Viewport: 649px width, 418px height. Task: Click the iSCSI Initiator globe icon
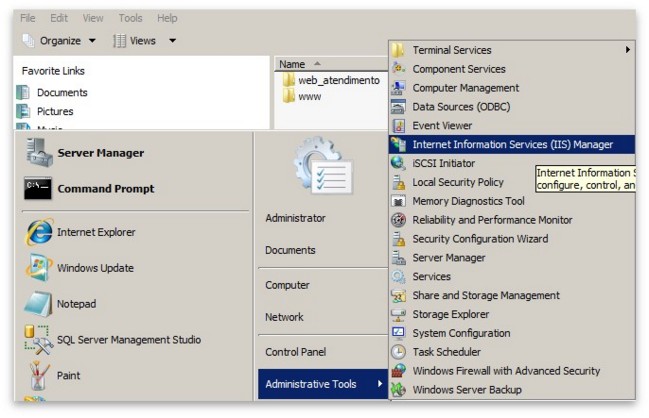tap(398, 163)
